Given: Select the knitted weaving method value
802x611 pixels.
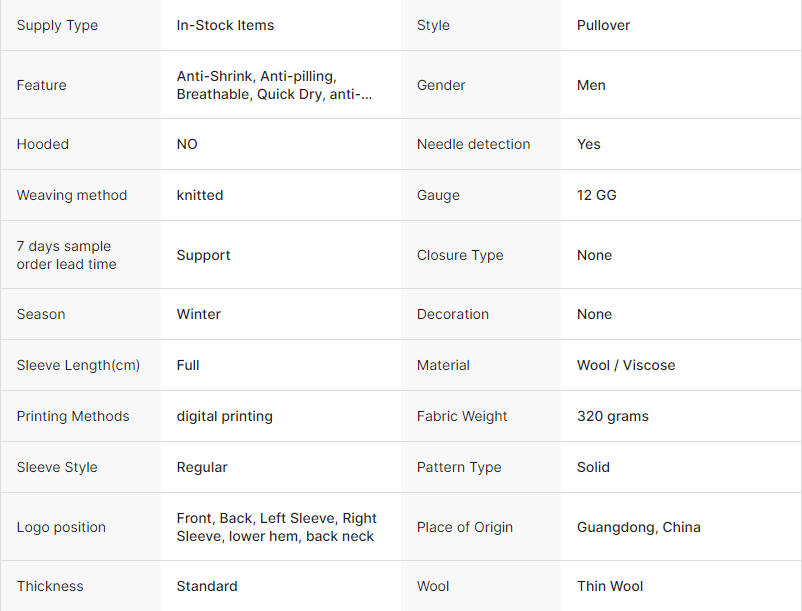Looking at the screenshot, I should coord(199,195).
